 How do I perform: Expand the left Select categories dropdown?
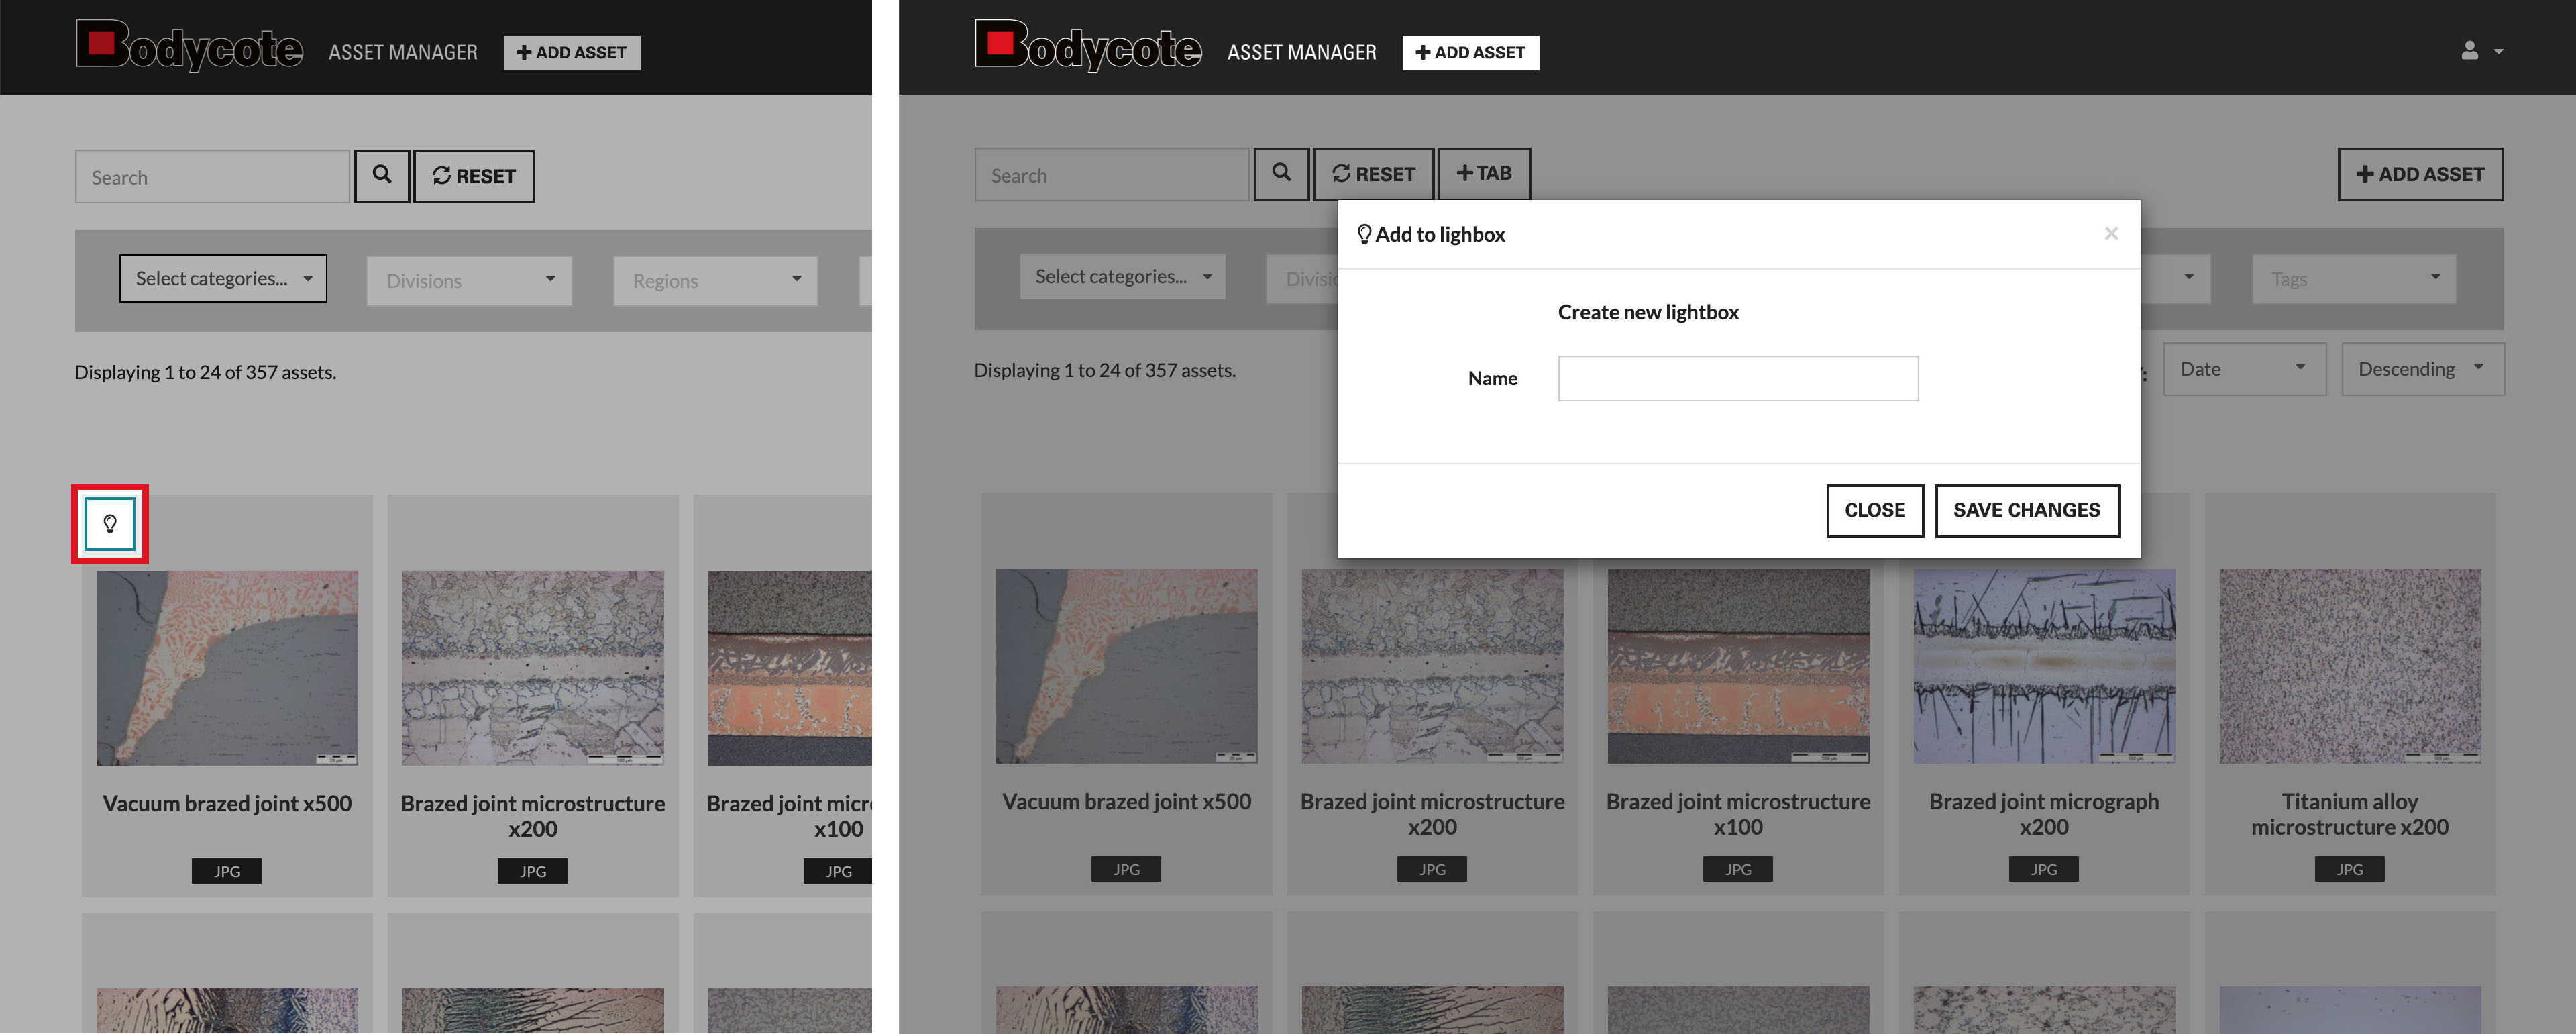(223, 279)
